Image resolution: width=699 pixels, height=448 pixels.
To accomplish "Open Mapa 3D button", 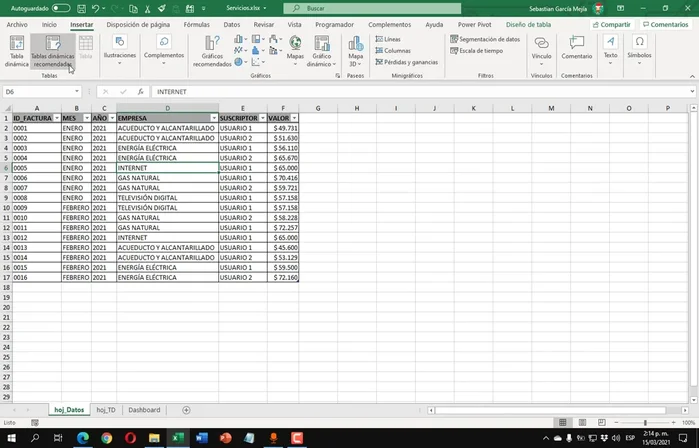I will 355,51.
